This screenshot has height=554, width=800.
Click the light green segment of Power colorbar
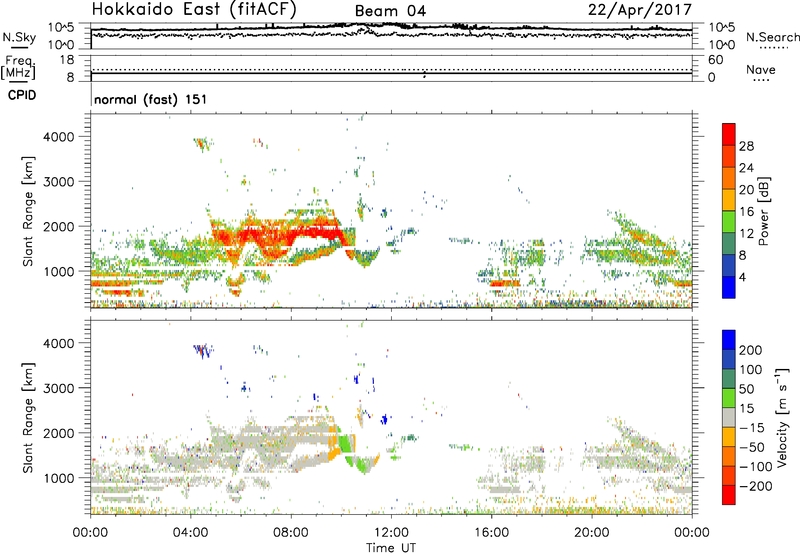(x=729, y=222)
